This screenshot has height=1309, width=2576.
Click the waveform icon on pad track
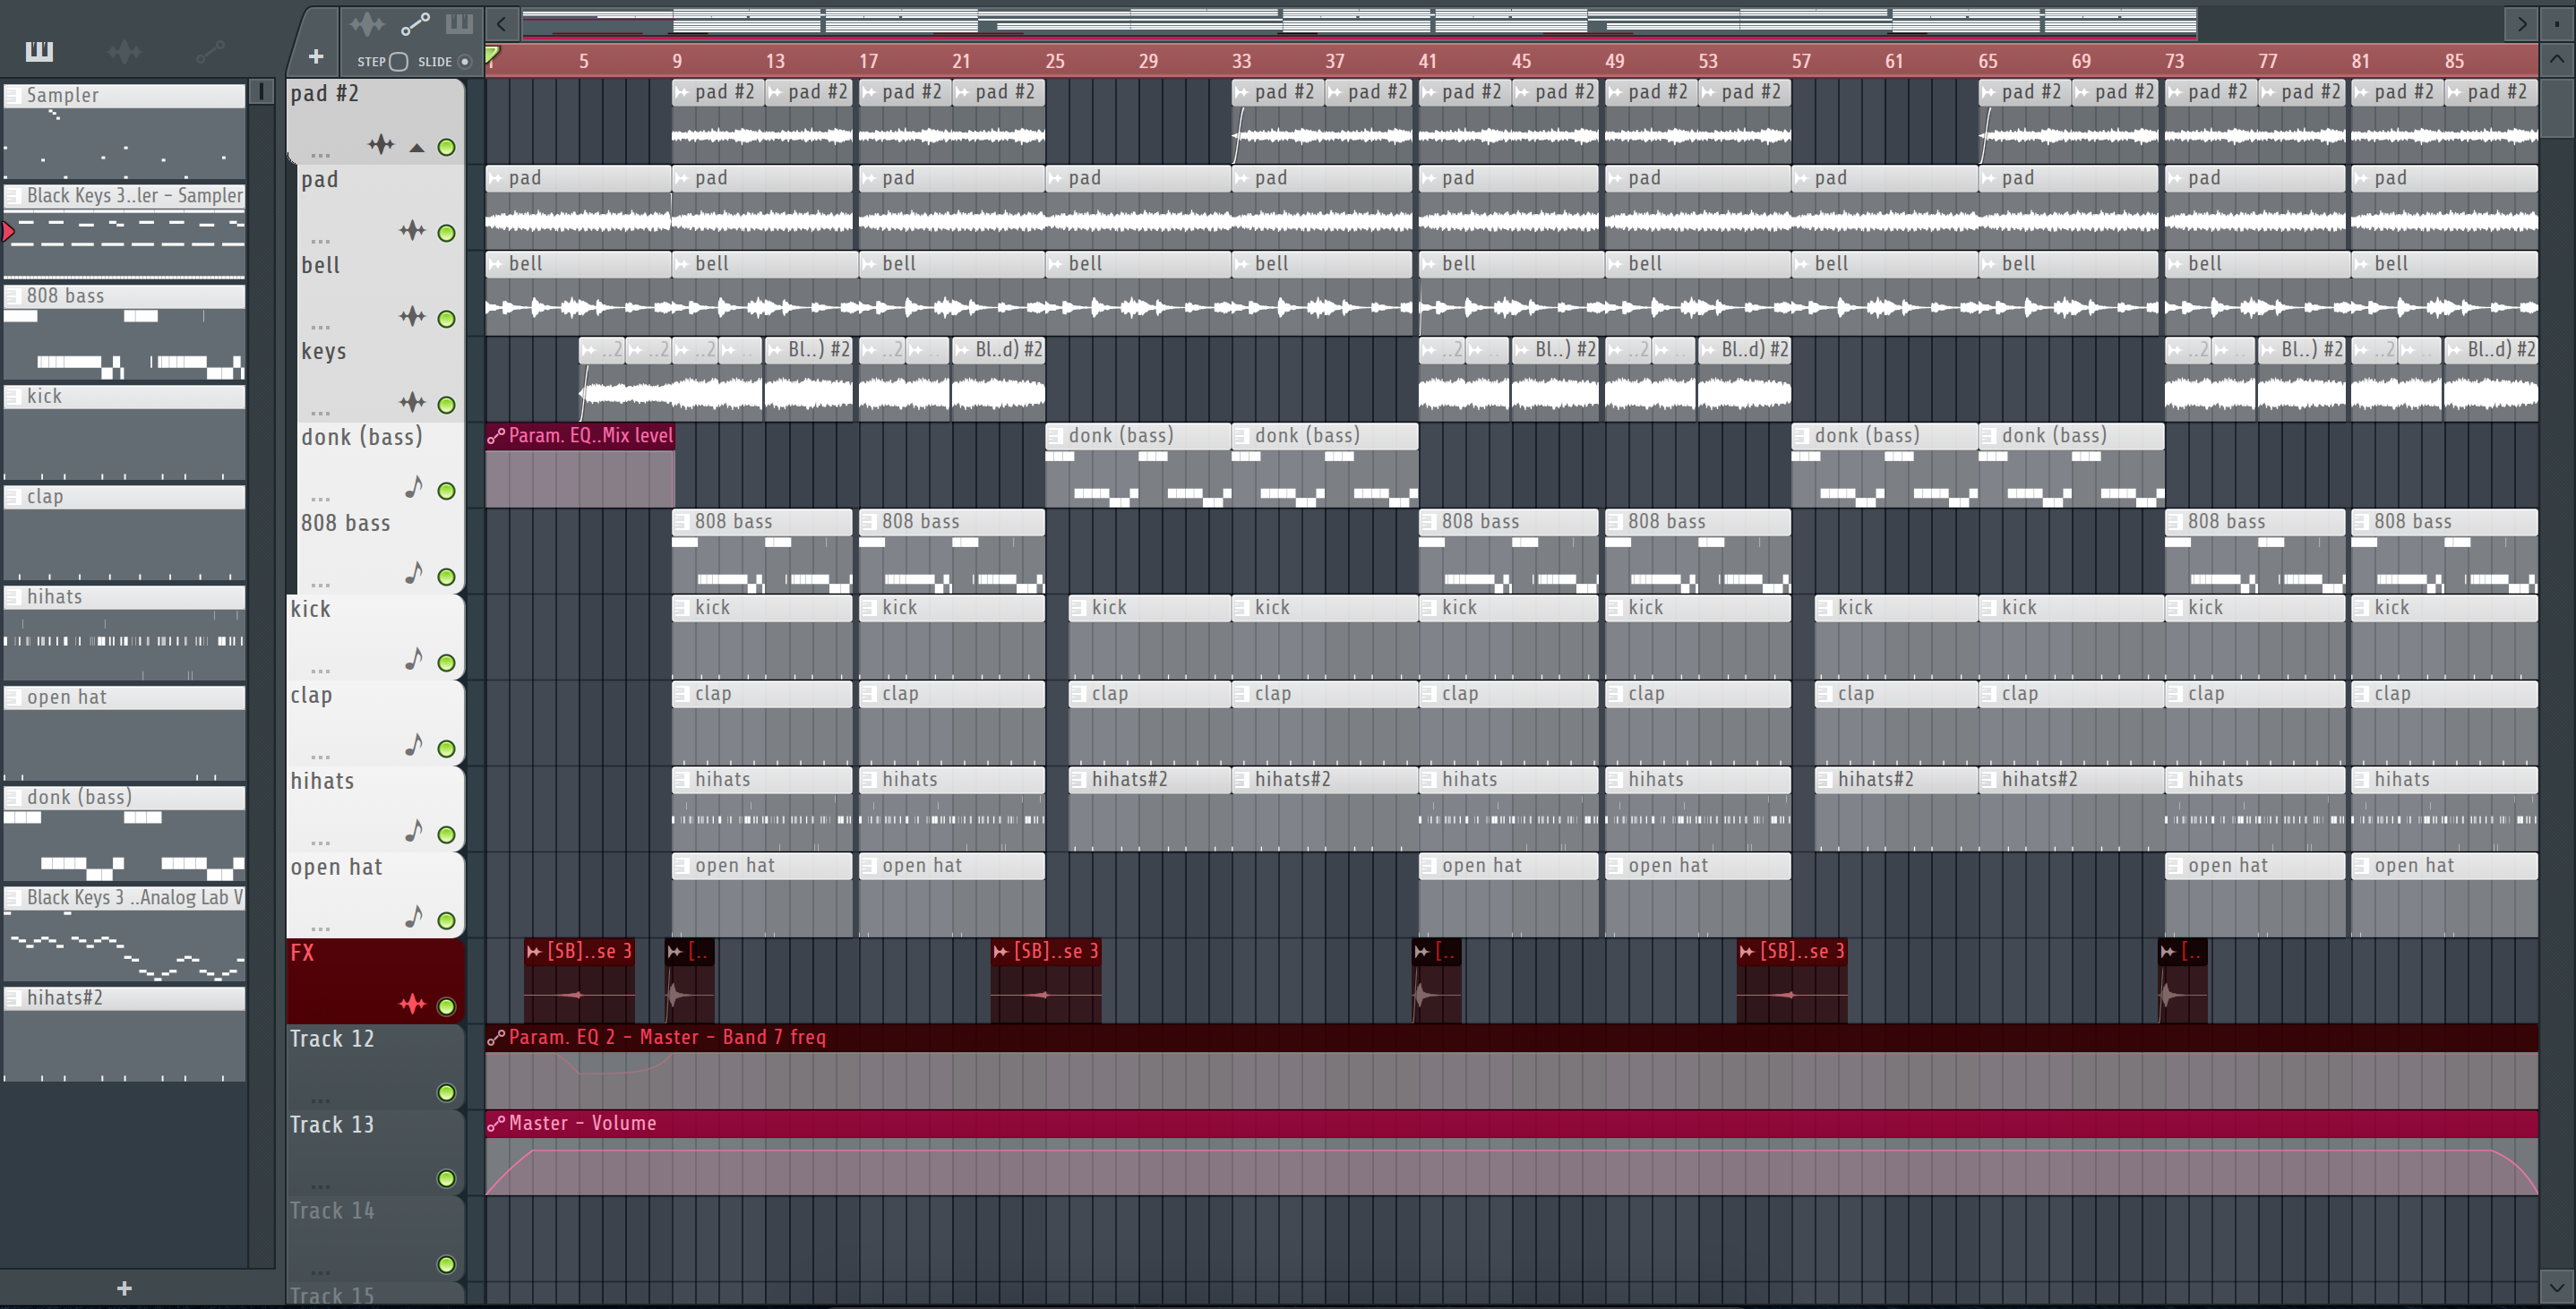pyautogui.click(x=412, y=231)
